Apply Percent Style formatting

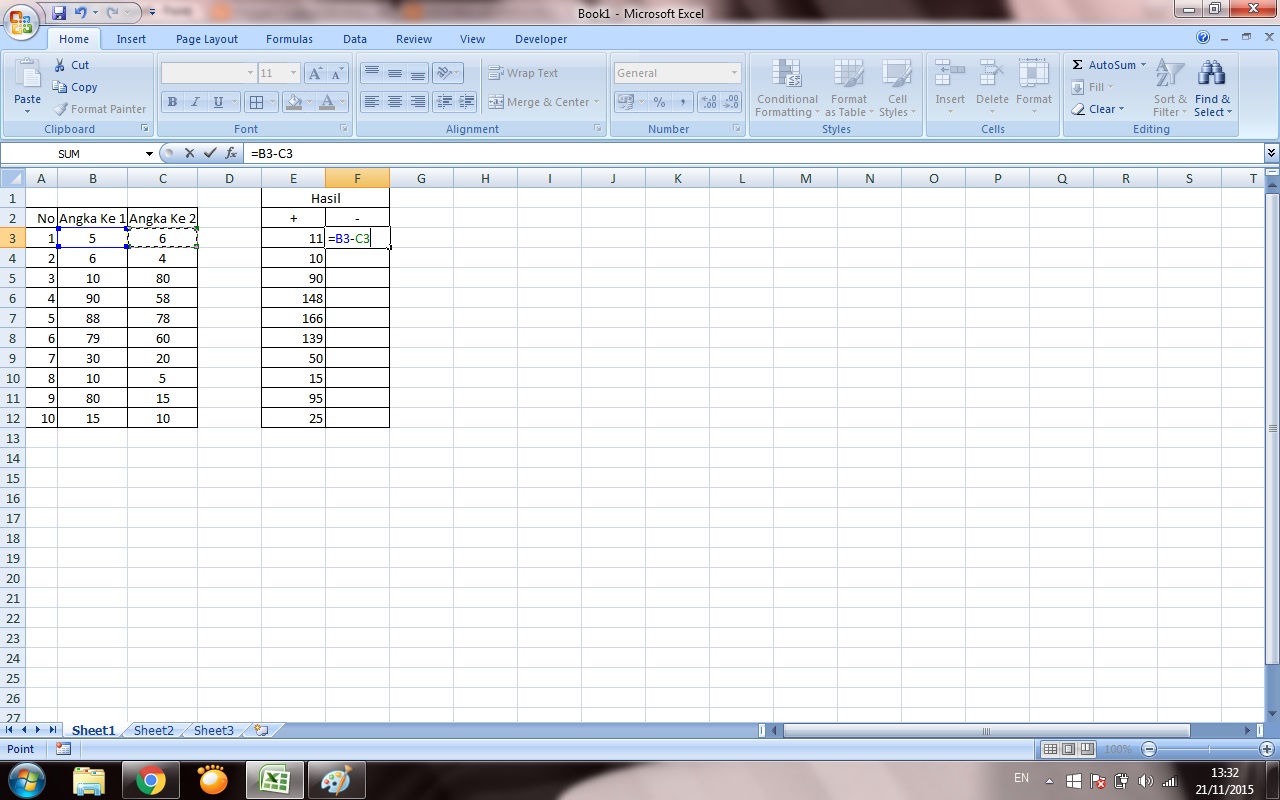(660, 102)
